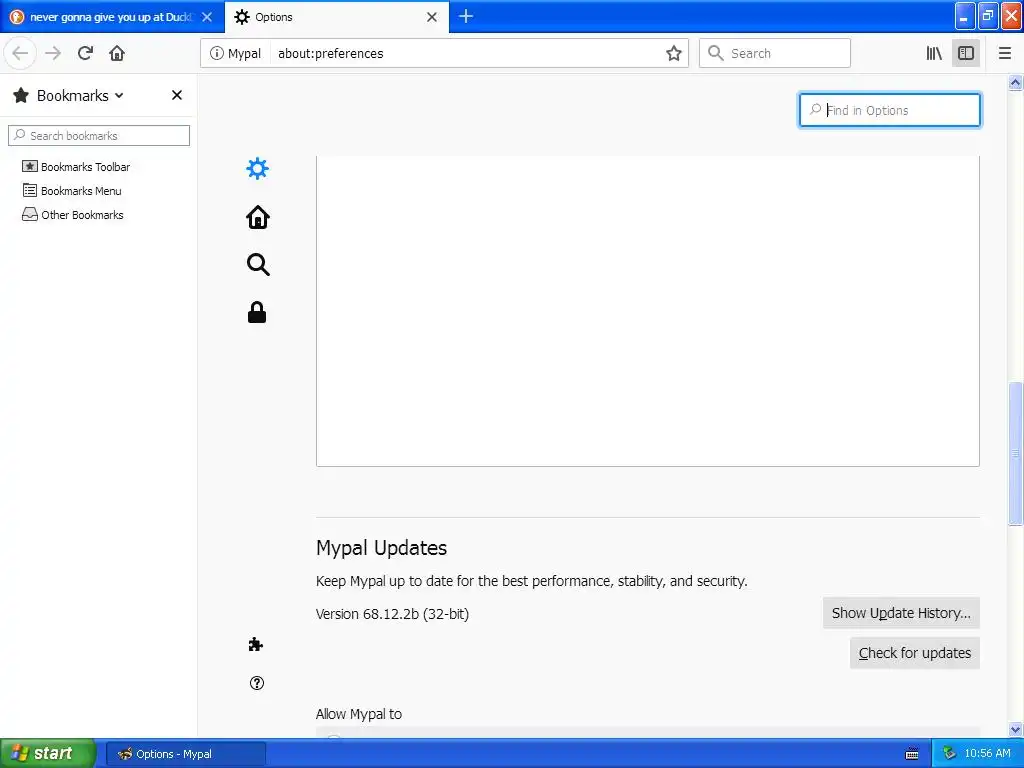Close the Bookmarks sidebar
Image resolution: width=1024 pixels, height=768 pixels.
coord(176,95)
